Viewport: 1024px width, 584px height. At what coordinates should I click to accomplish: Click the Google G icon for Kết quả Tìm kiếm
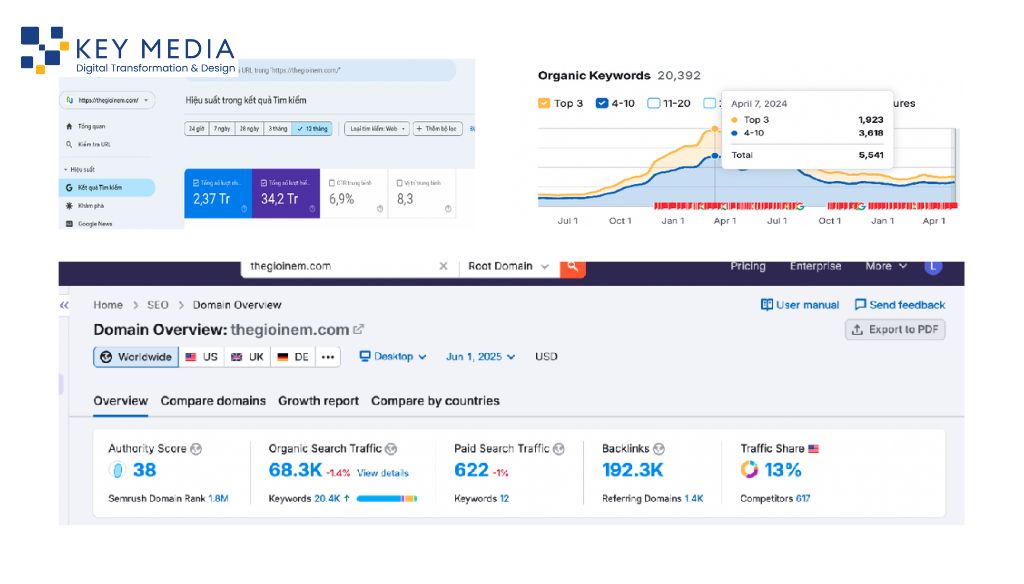point(69,187)
